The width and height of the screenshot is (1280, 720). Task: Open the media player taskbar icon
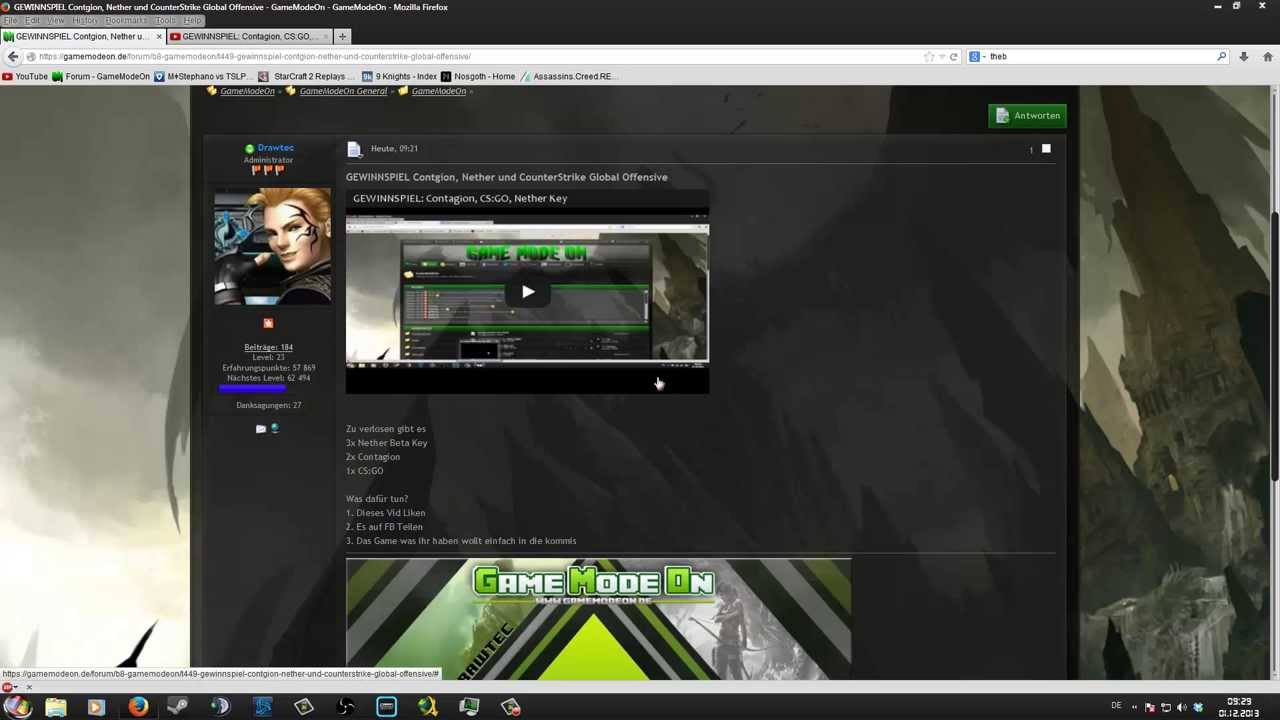tap(96, 707)
